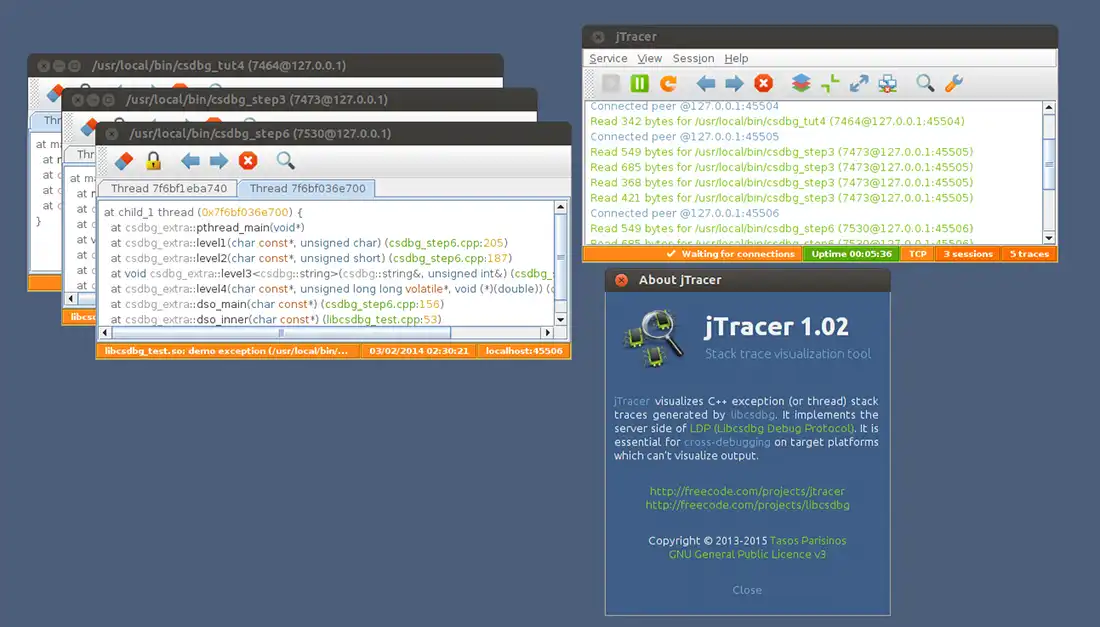This screenshot has width=1100, height=627.
Task: Click scroll-up arrow in csdbg_step6 trace
Action: [x=560, y=207]
